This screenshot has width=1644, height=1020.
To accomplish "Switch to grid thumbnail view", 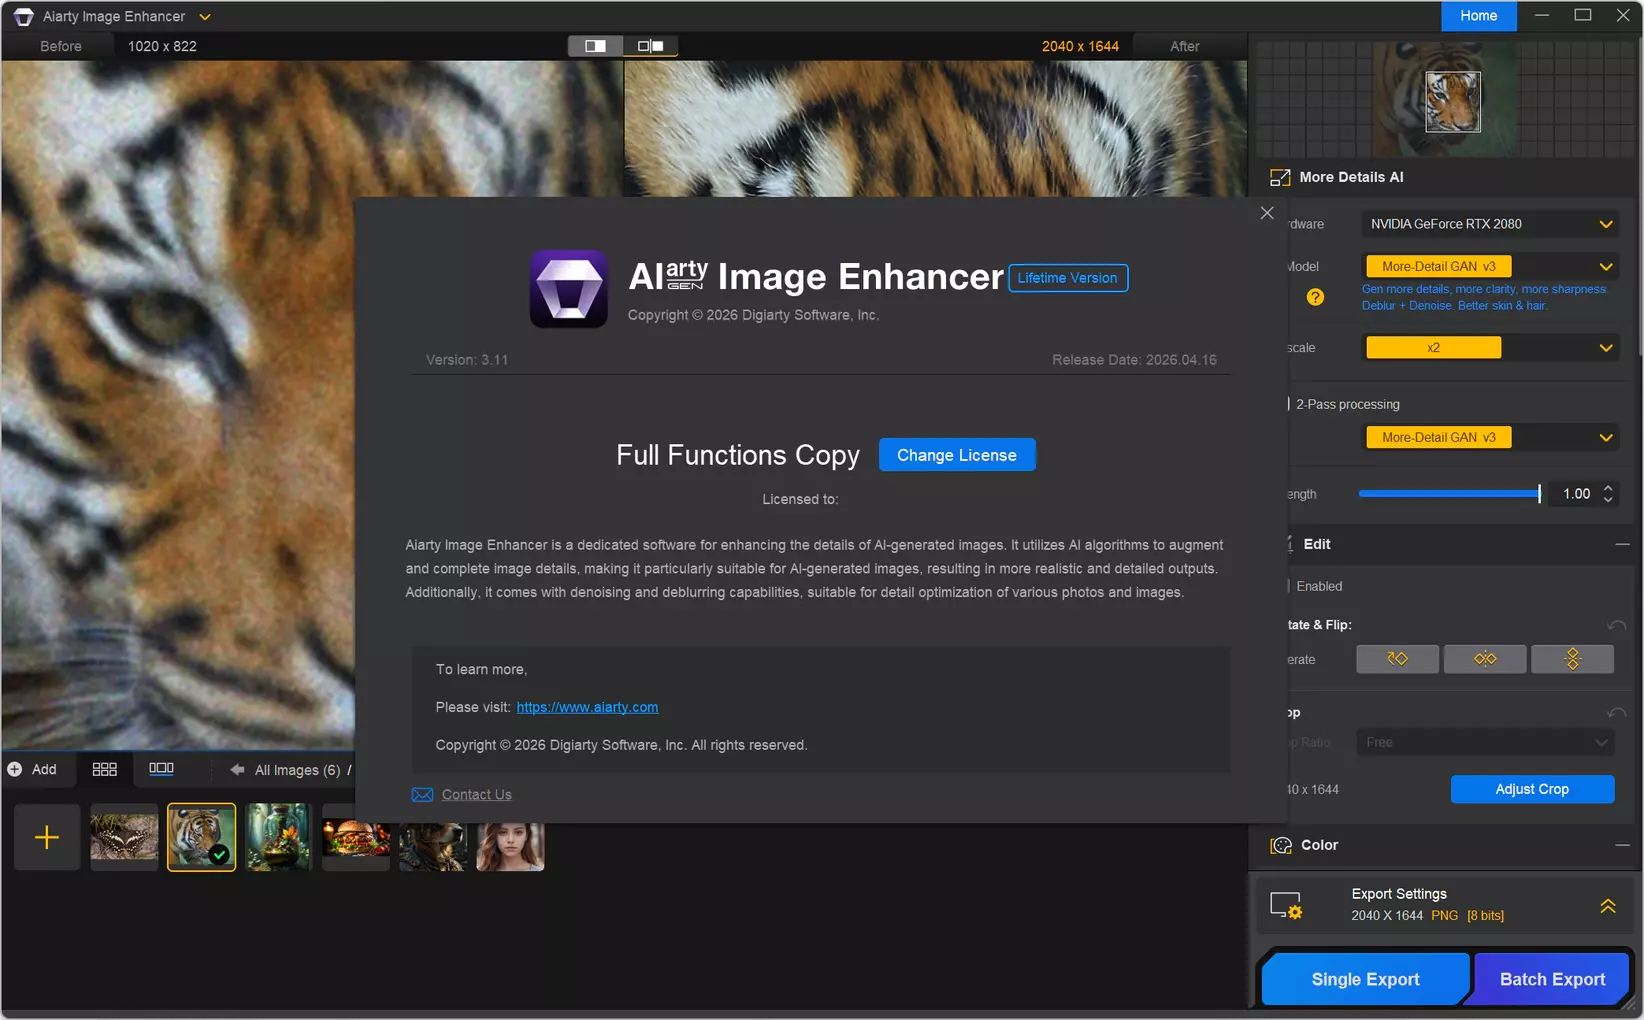I will (104, 769).
